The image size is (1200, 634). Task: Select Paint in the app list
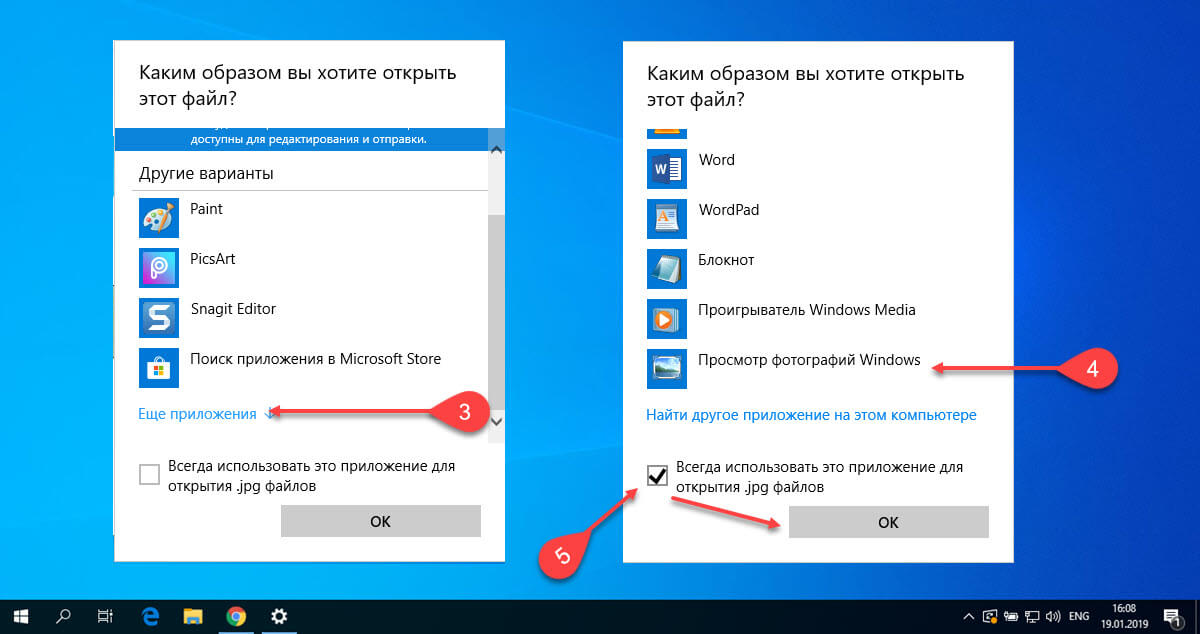[206, 210]
